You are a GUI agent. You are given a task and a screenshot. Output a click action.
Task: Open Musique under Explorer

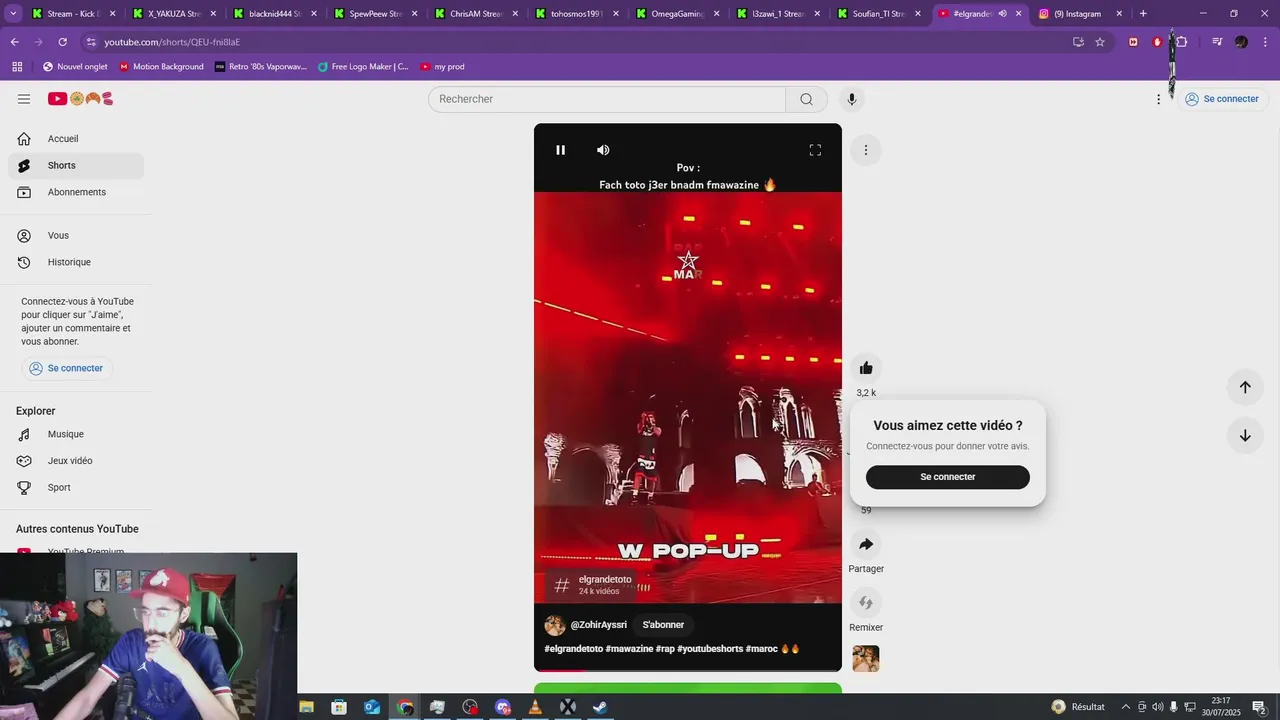76,434
